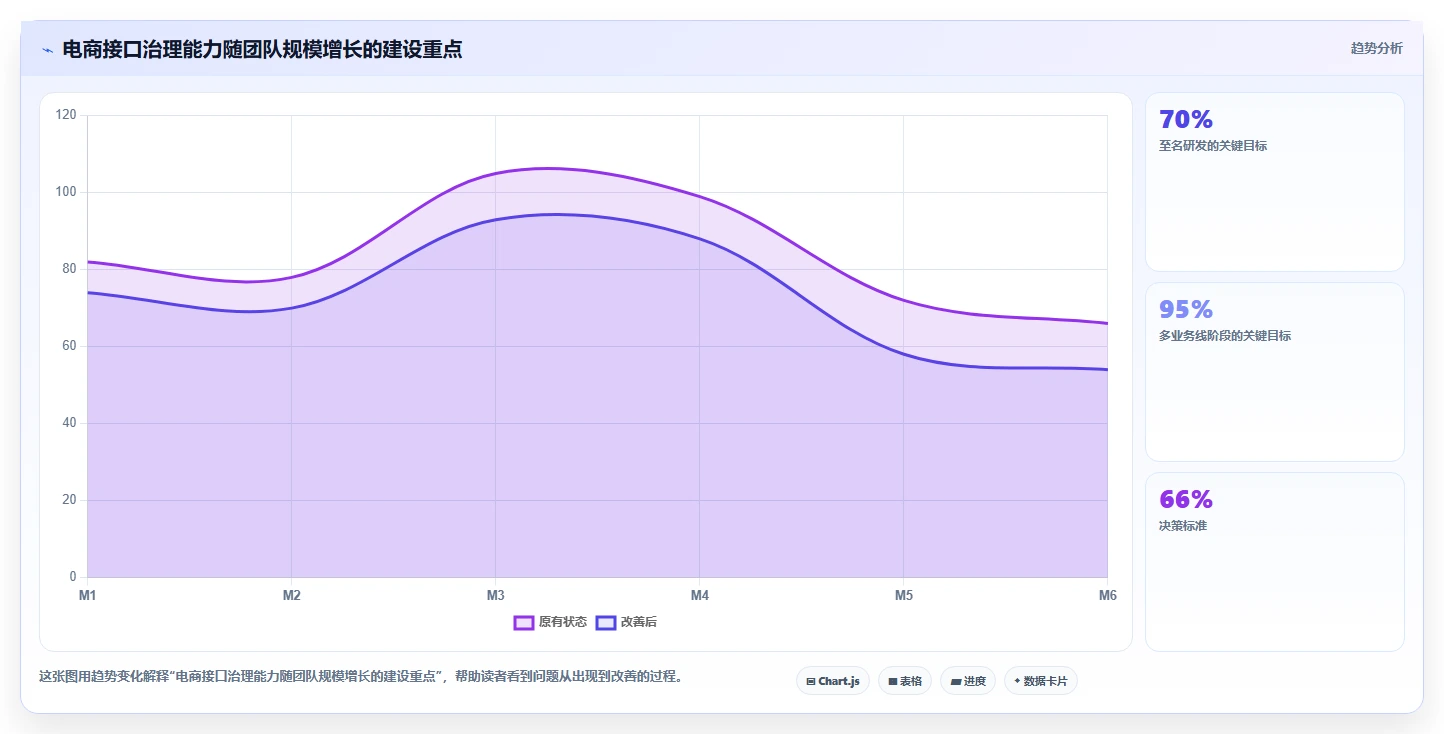This screenshot has width=1444, height=734.
Task: Click the trend icon beside the title
Action: pos(47,50)
